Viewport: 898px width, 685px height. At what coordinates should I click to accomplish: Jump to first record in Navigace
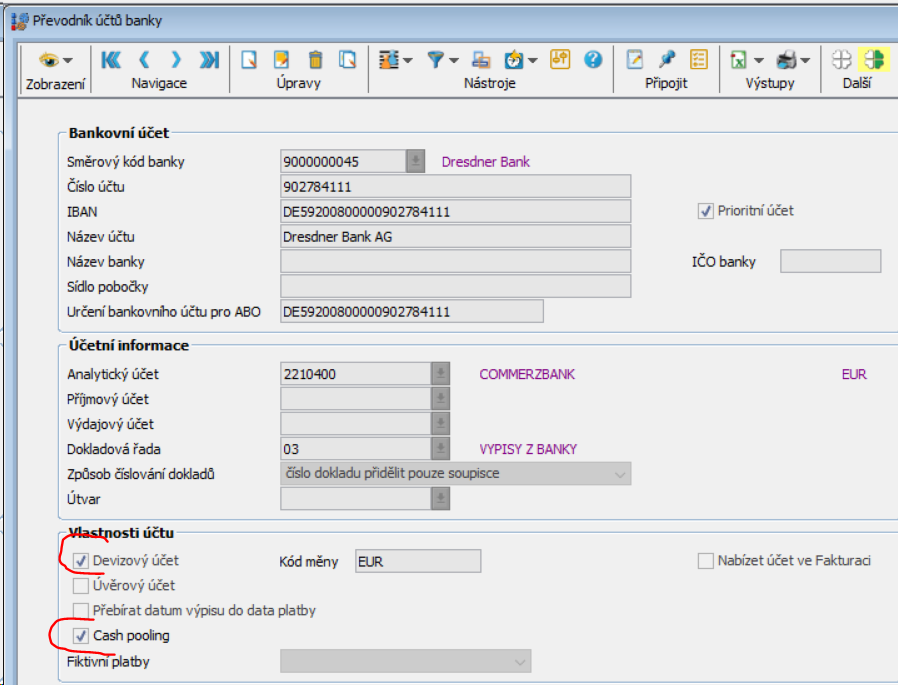[111, 60]
